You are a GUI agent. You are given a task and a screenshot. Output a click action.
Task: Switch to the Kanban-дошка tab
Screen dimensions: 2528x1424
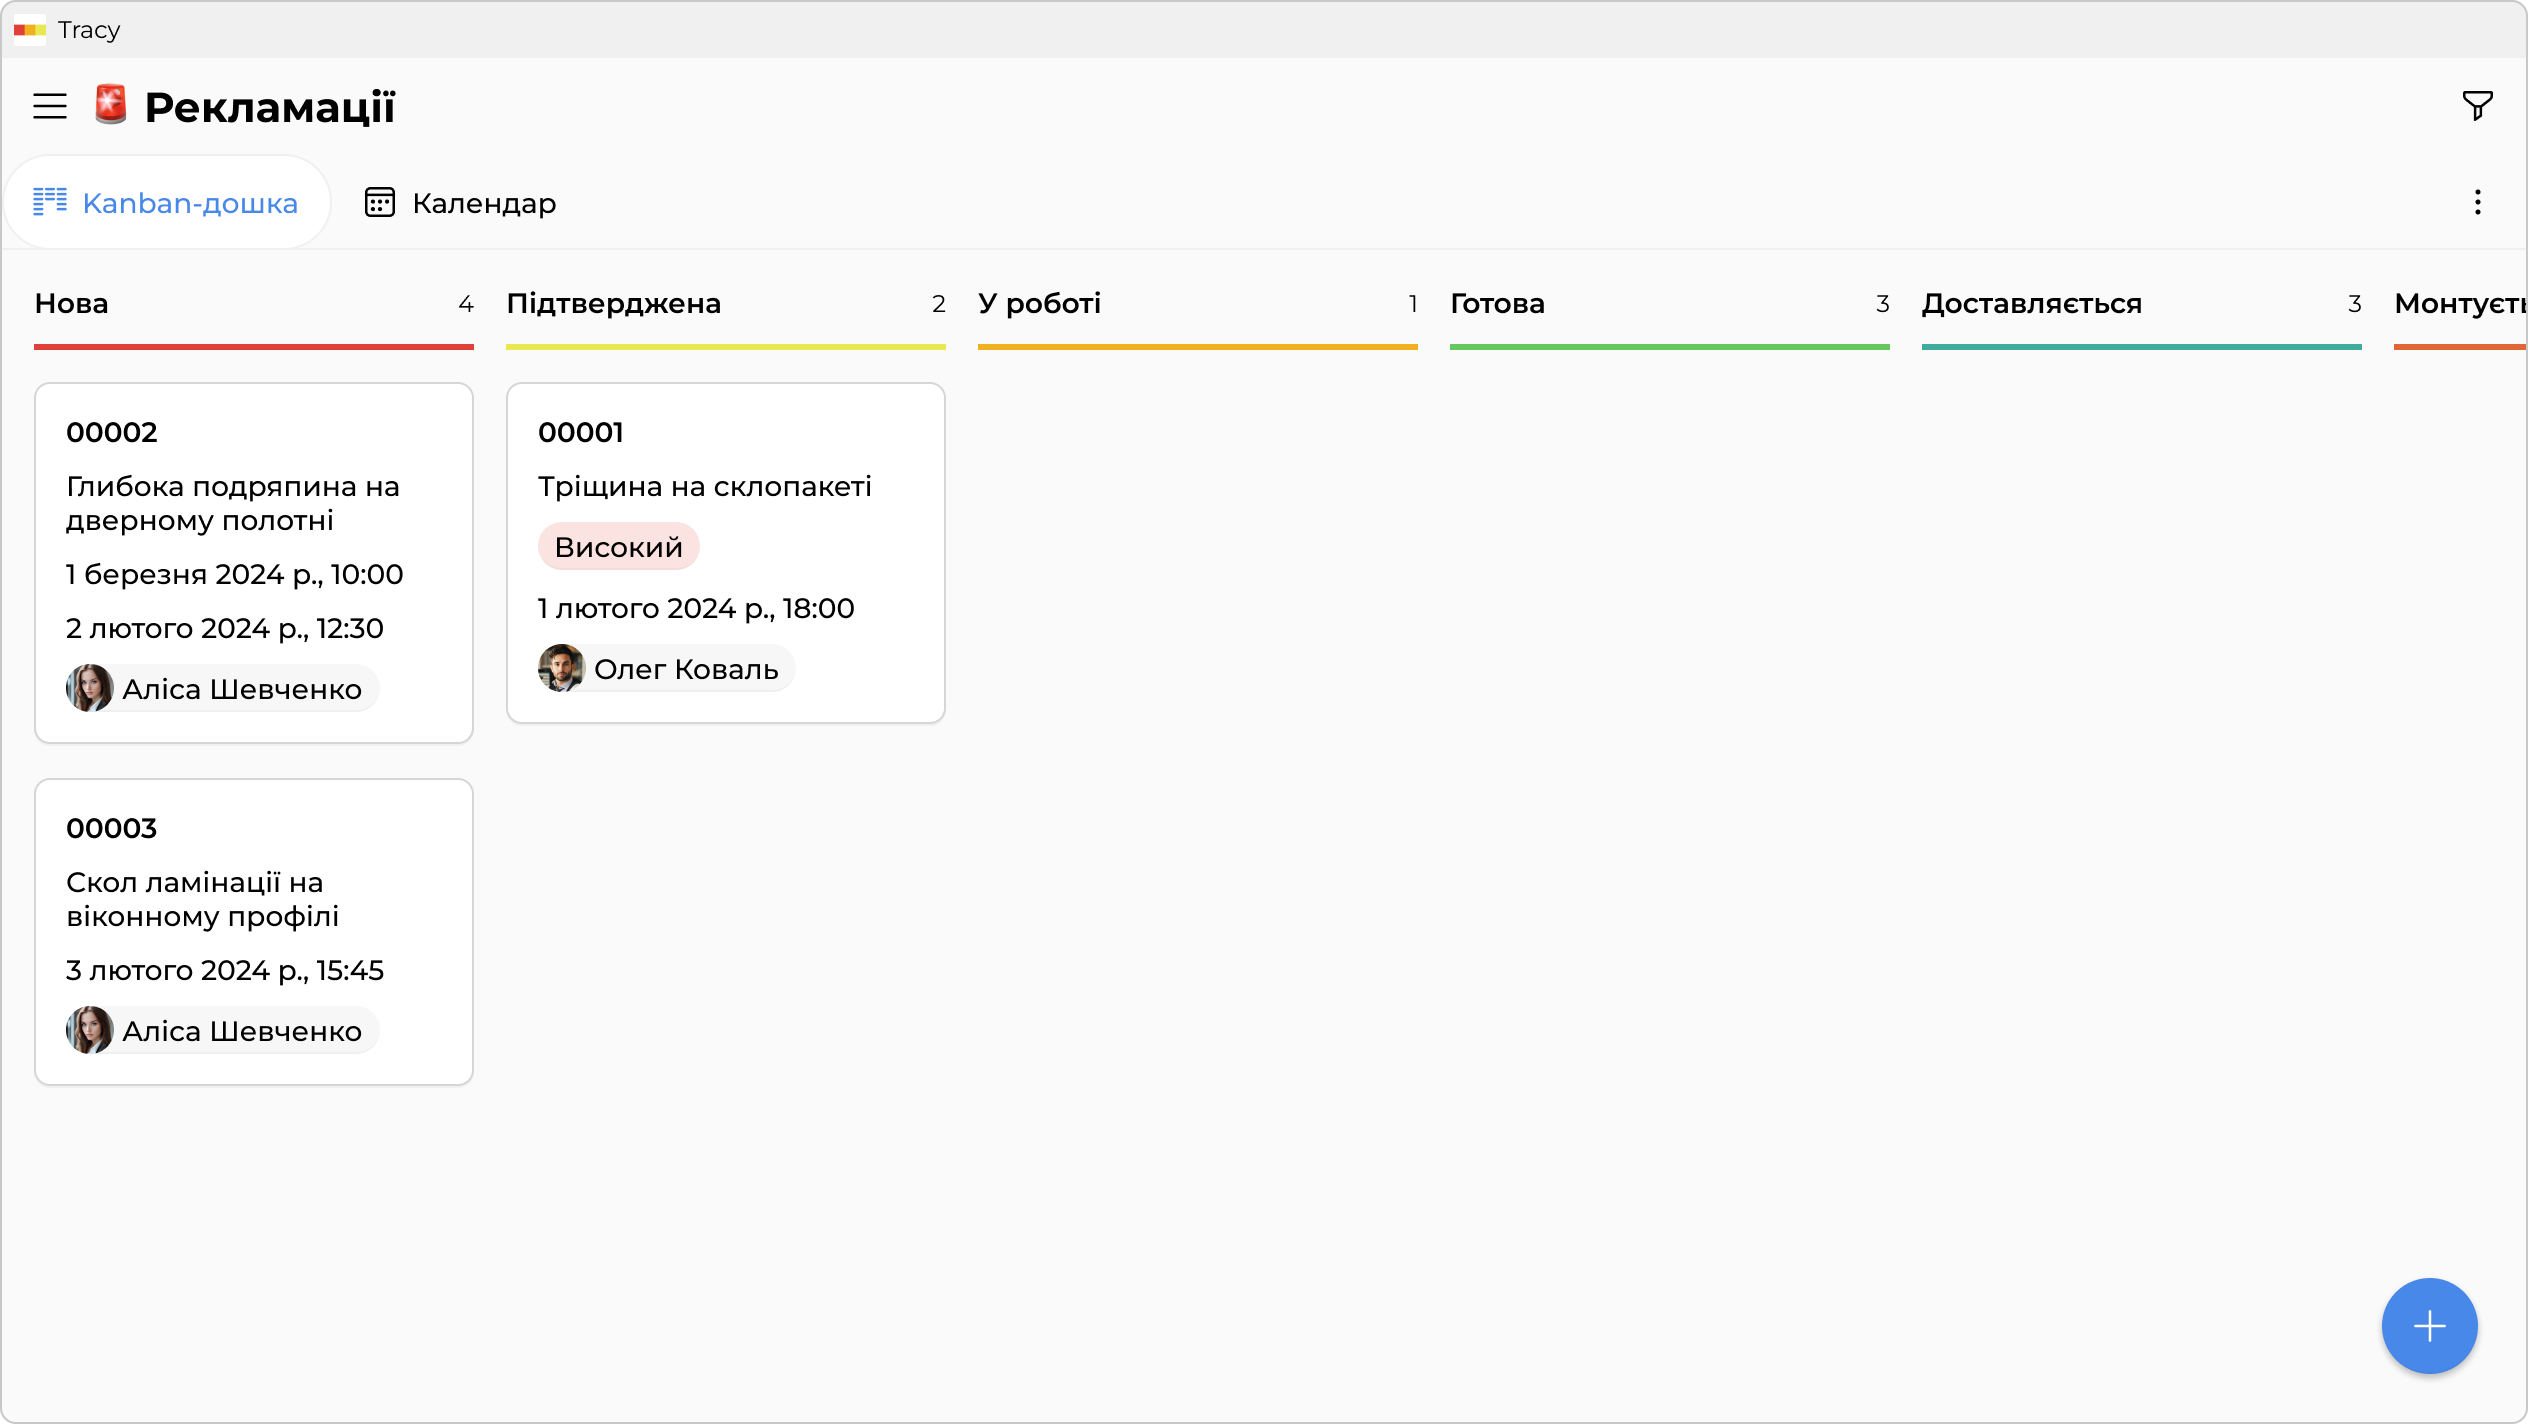(167, 203)
